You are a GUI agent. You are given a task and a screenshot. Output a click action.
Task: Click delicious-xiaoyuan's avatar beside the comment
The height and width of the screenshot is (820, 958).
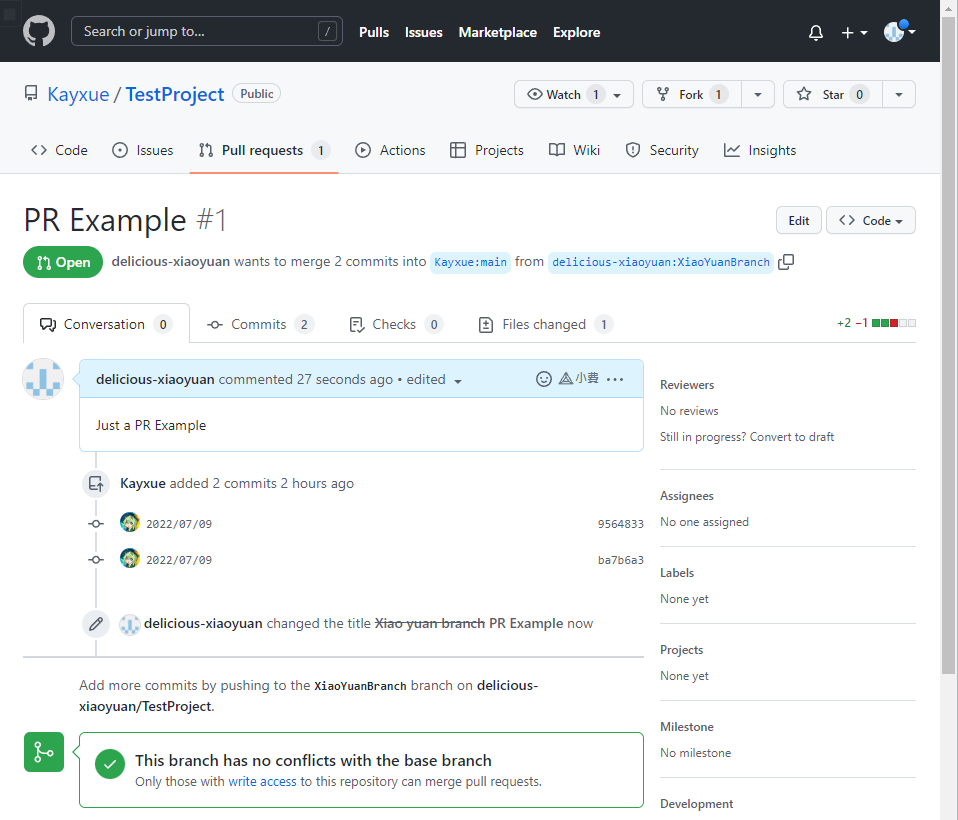coord(43,380)
